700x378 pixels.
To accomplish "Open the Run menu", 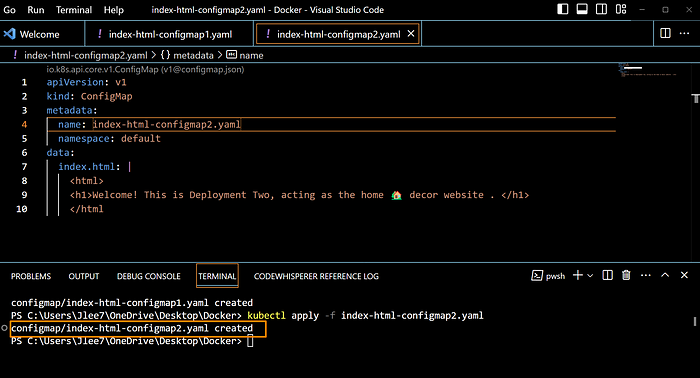I will click(x=36, y=10).
